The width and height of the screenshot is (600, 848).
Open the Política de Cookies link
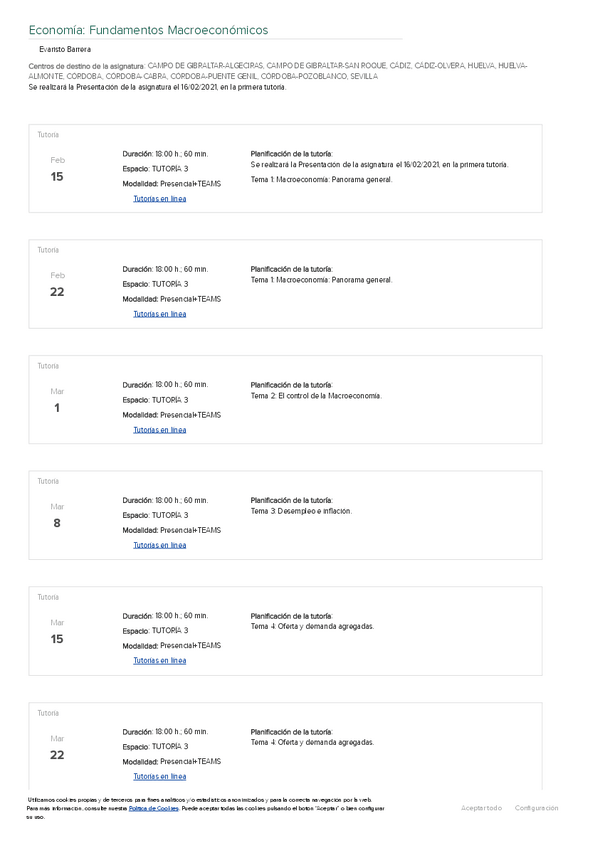(153, 808)
